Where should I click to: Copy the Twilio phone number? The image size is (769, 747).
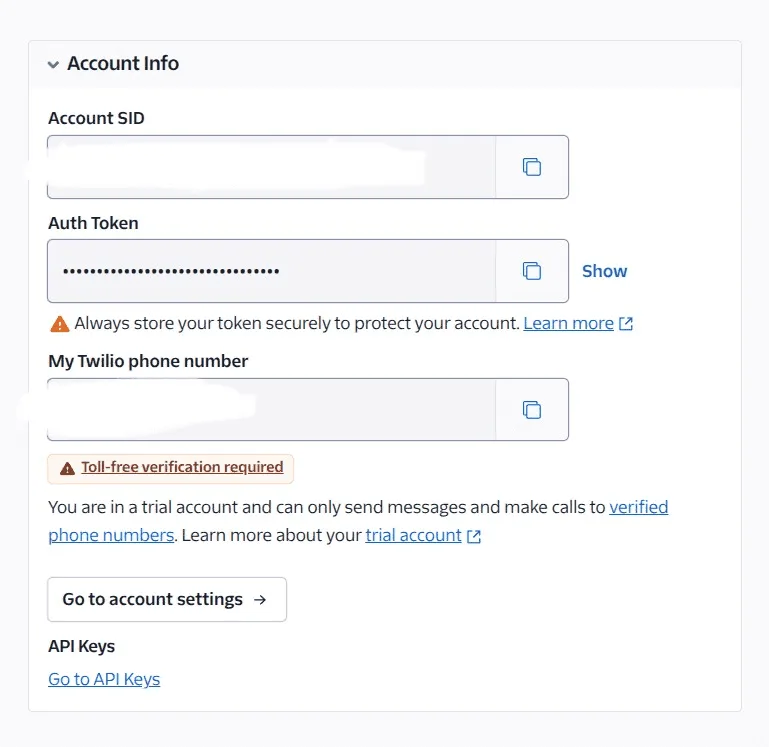click(532, 410)
